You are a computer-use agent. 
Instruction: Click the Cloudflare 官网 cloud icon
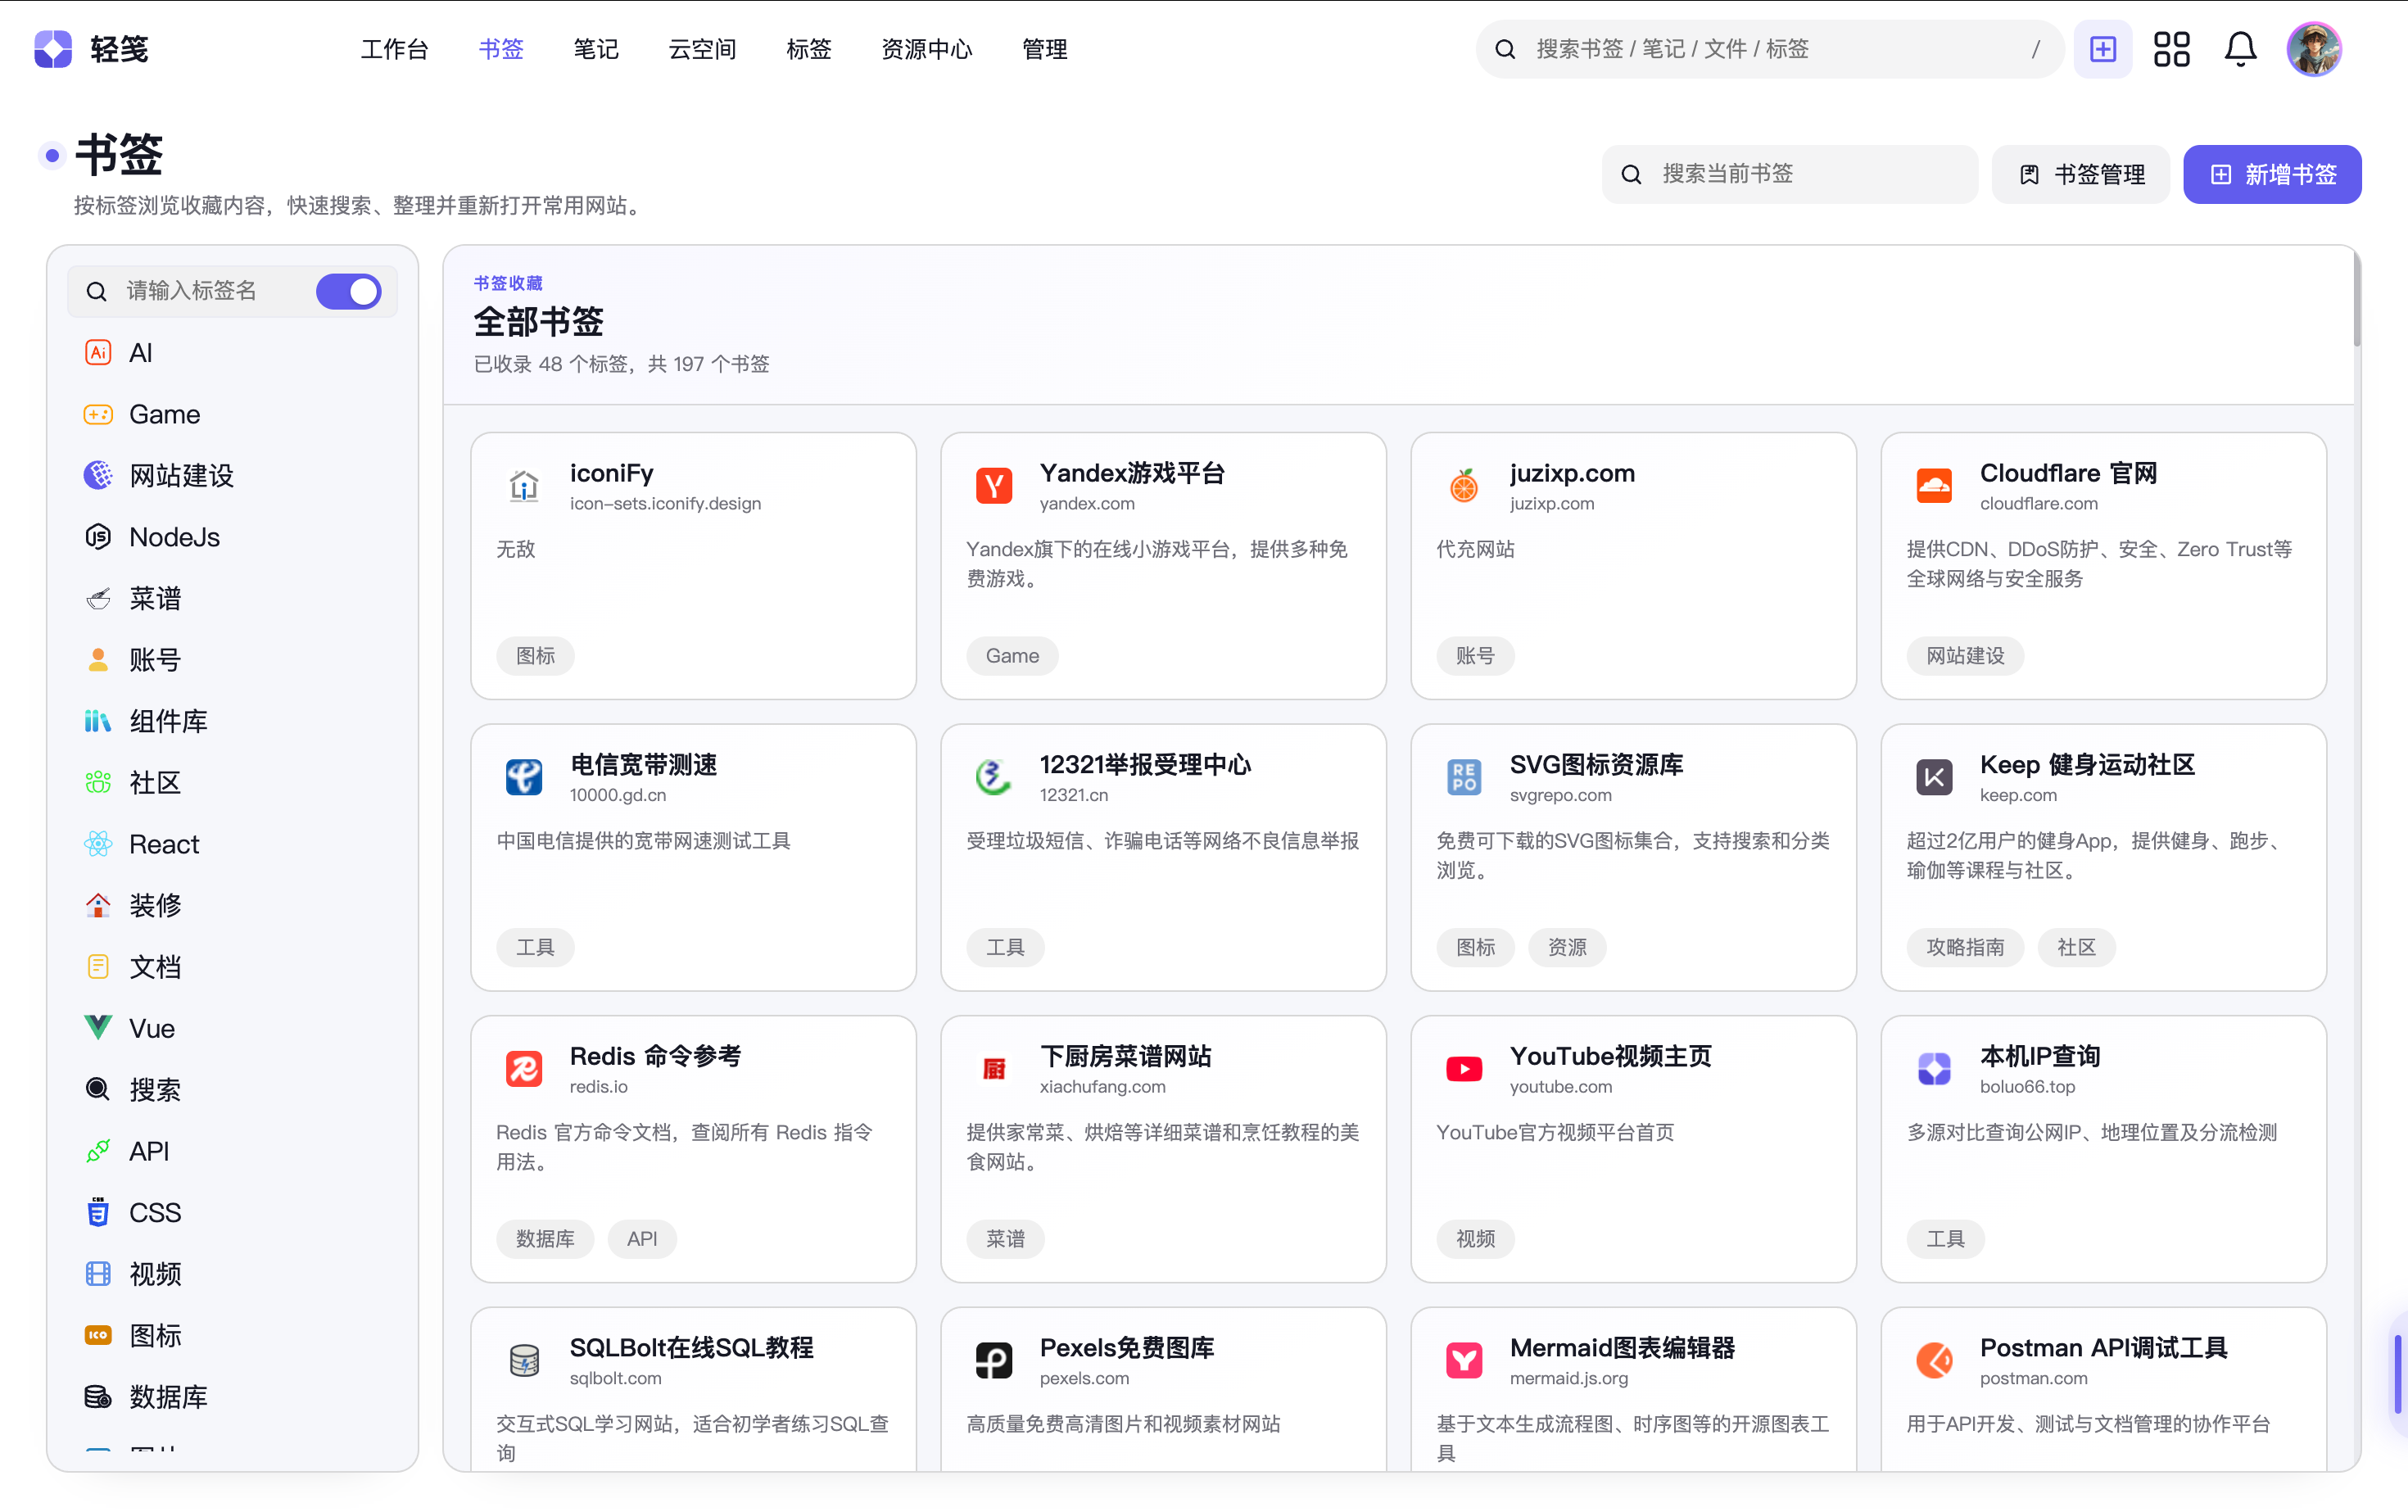coord(1934,486)
